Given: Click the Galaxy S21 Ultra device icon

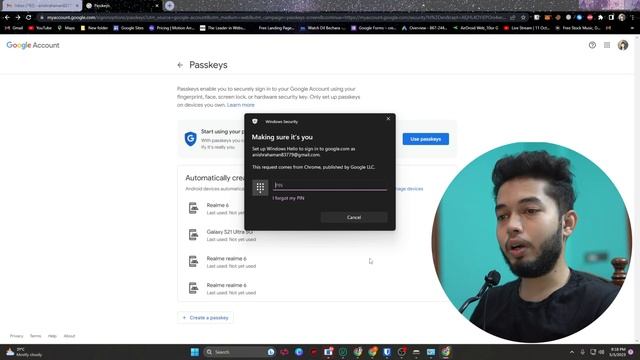Looking at the screenshot, I should coord(193,235).
